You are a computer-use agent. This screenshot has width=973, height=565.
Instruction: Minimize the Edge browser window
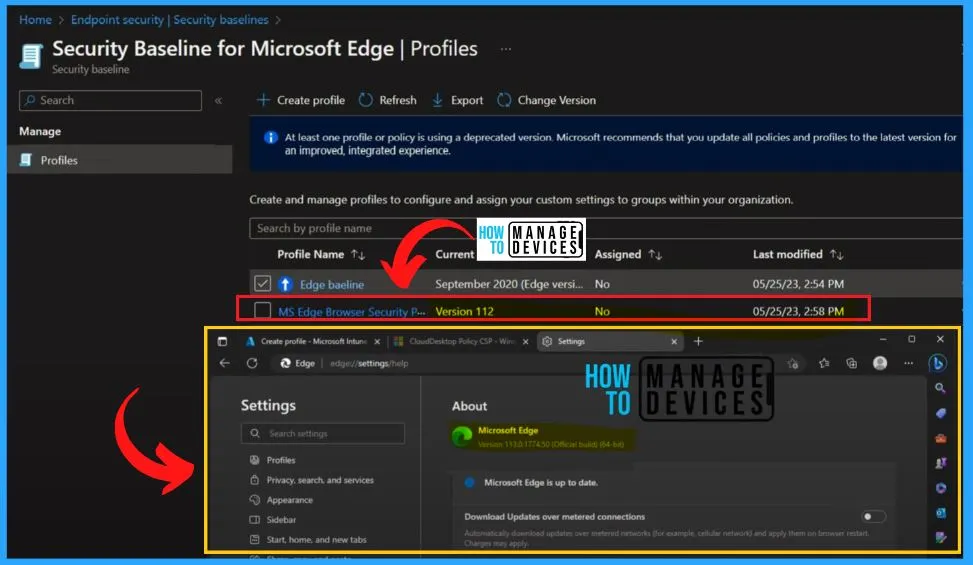point(883,339)
